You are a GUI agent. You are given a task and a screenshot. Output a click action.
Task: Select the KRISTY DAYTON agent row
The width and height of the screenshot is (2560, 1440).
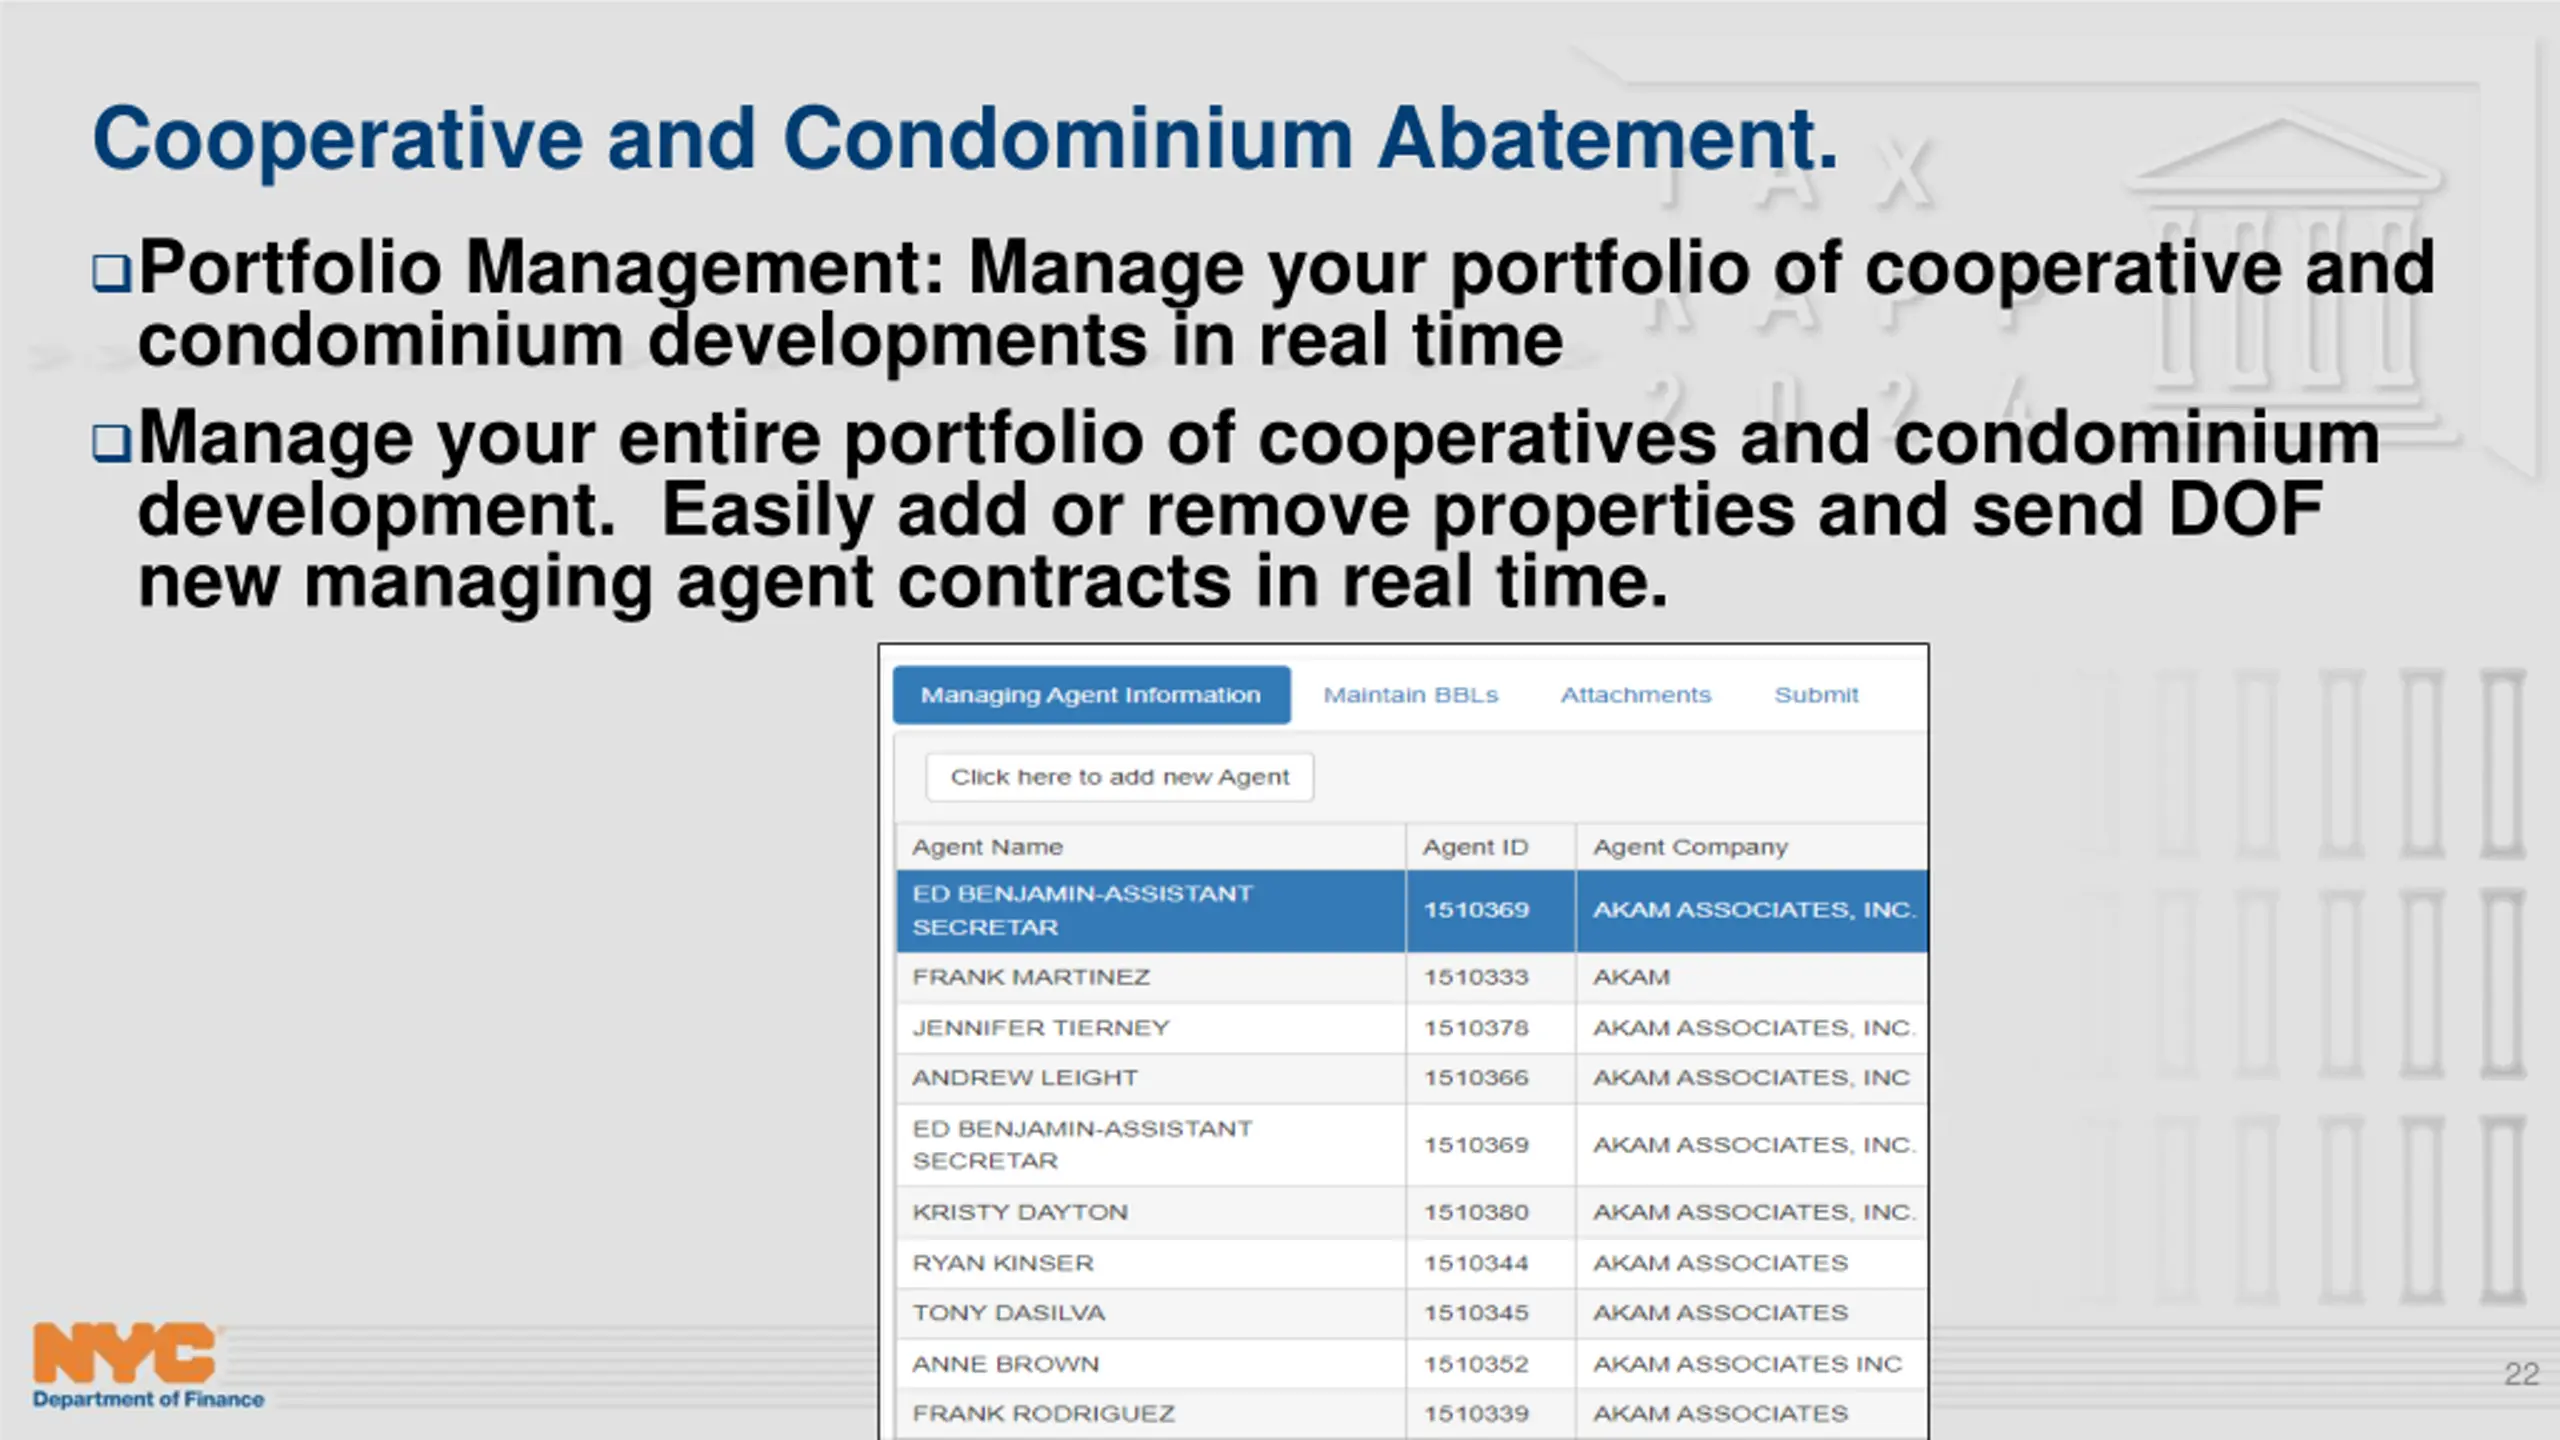click(1019, 1212)
